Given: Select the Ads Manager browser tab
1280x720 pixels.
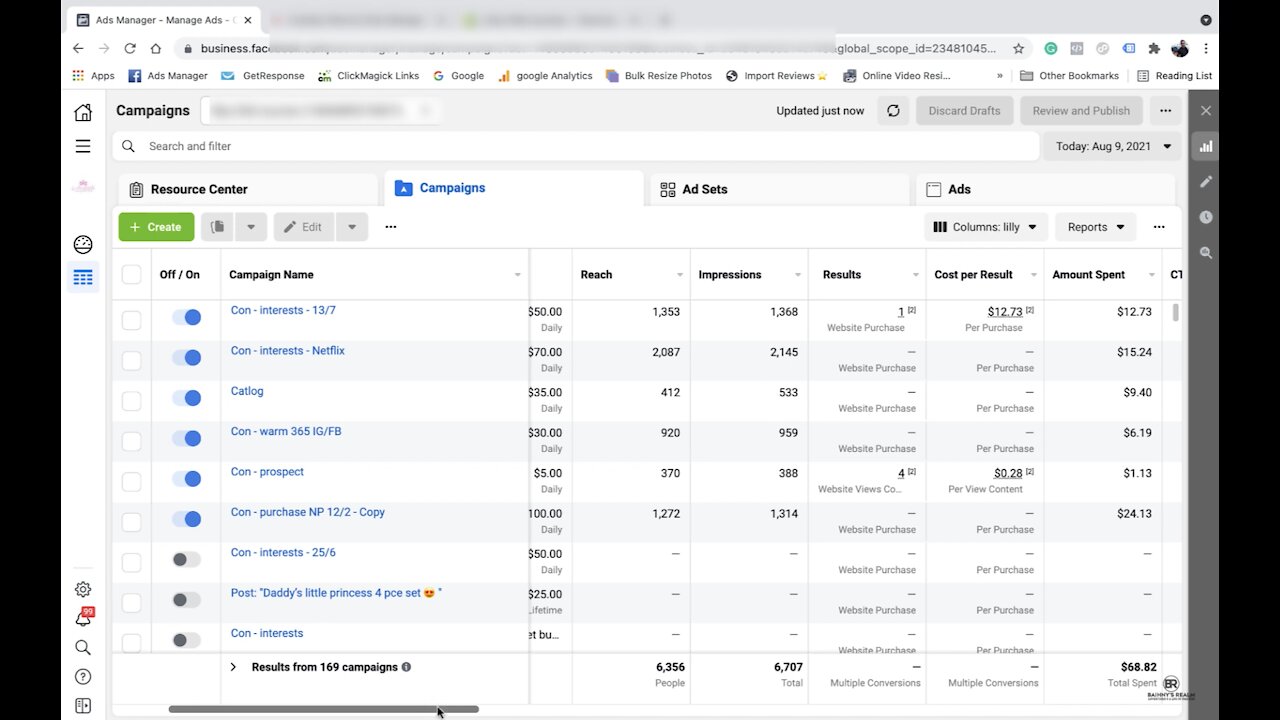Looking at the screenshot, I should point(160,20).
